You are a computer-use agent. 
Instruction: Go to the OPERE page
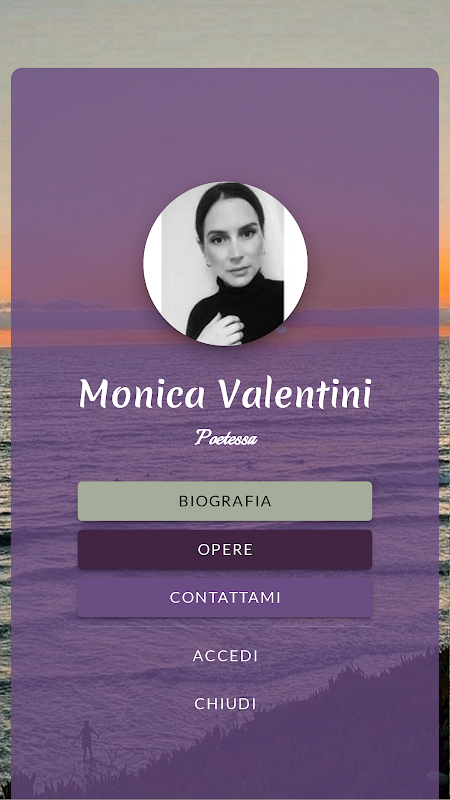(x=224, y=549)
